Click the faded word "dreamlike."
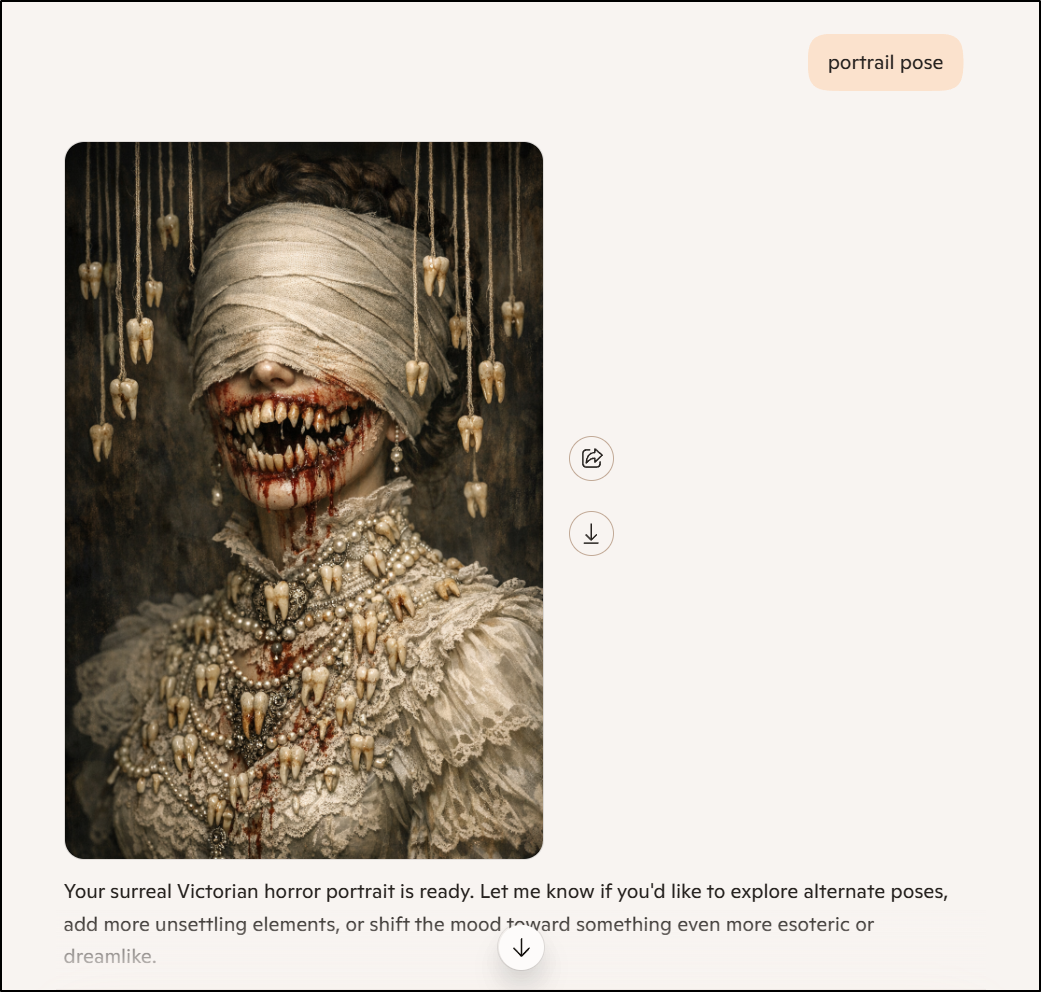Screen dimensions: 1041x992 (110, 957)
